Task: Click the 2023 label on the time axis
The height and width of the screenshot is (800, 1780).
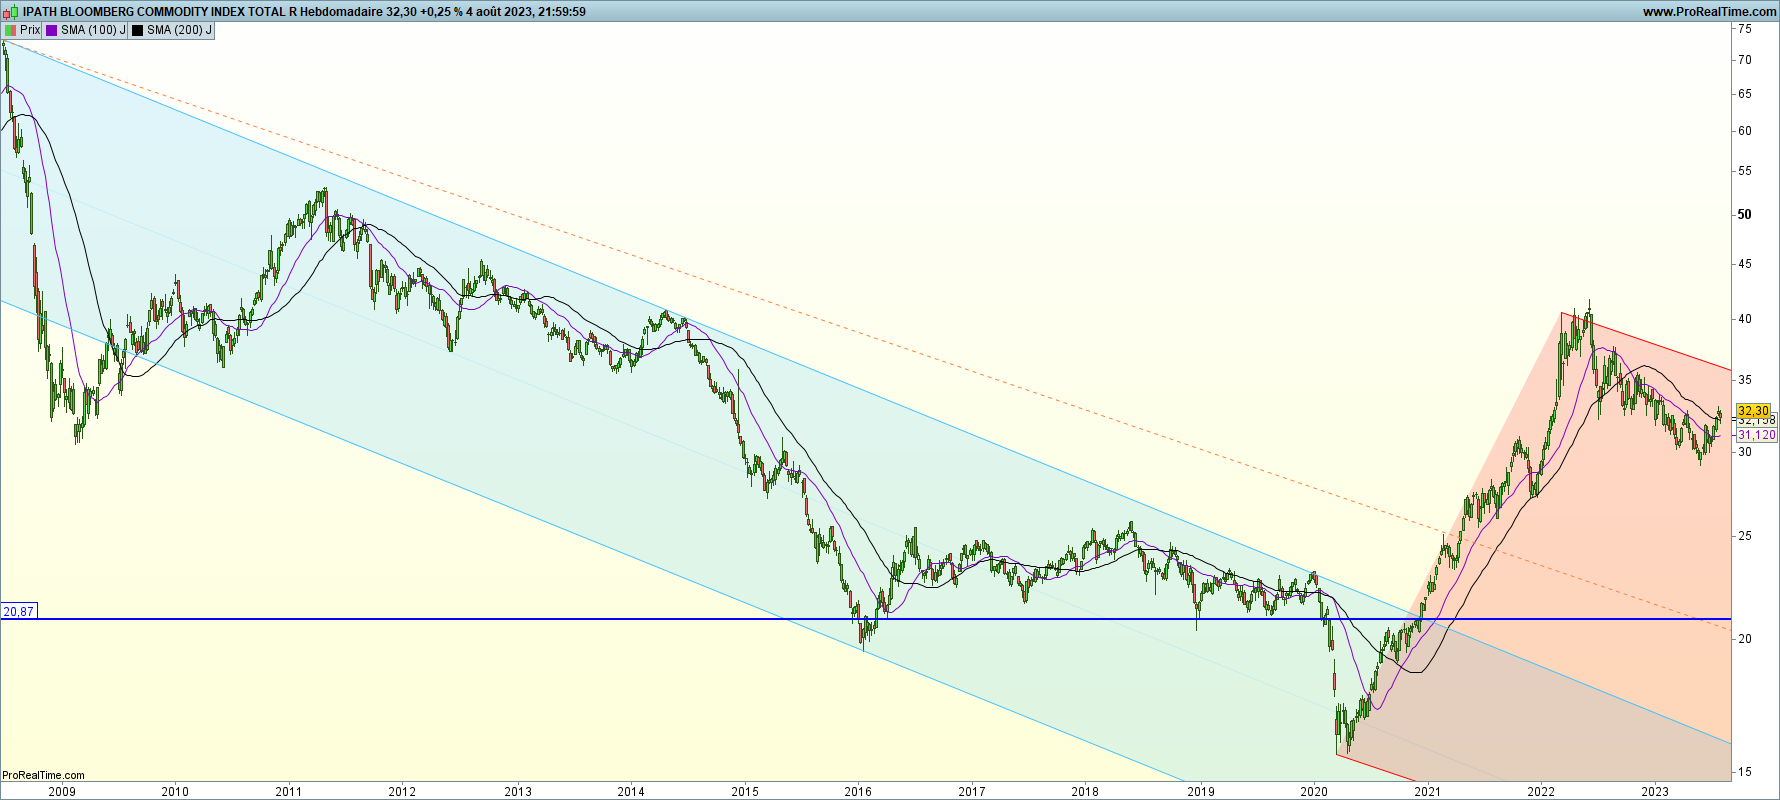Action: point(1655,792)
